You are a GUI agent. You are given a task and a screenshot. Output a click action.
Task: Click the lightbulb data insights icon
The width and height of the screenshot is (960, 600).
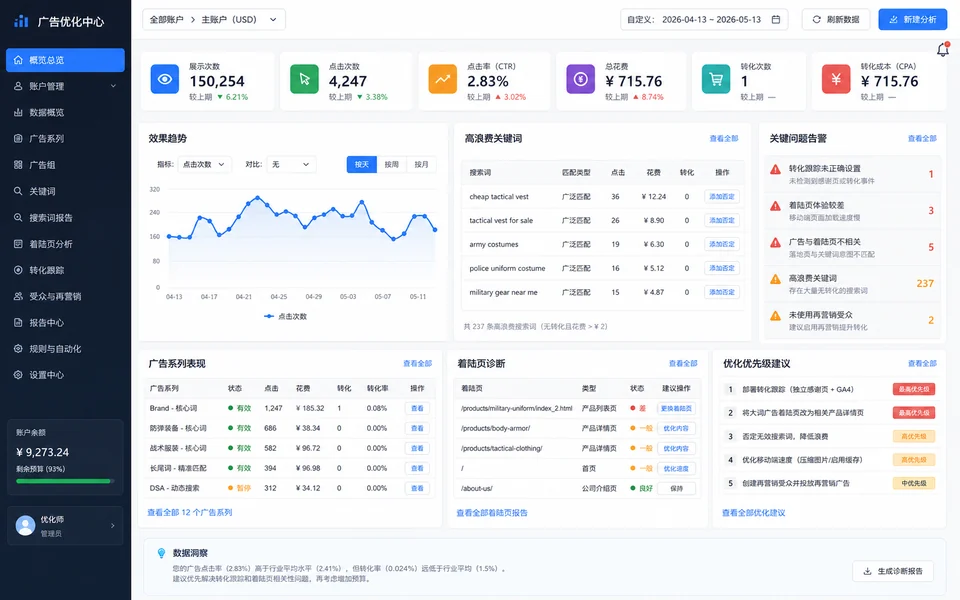[161, 553]
